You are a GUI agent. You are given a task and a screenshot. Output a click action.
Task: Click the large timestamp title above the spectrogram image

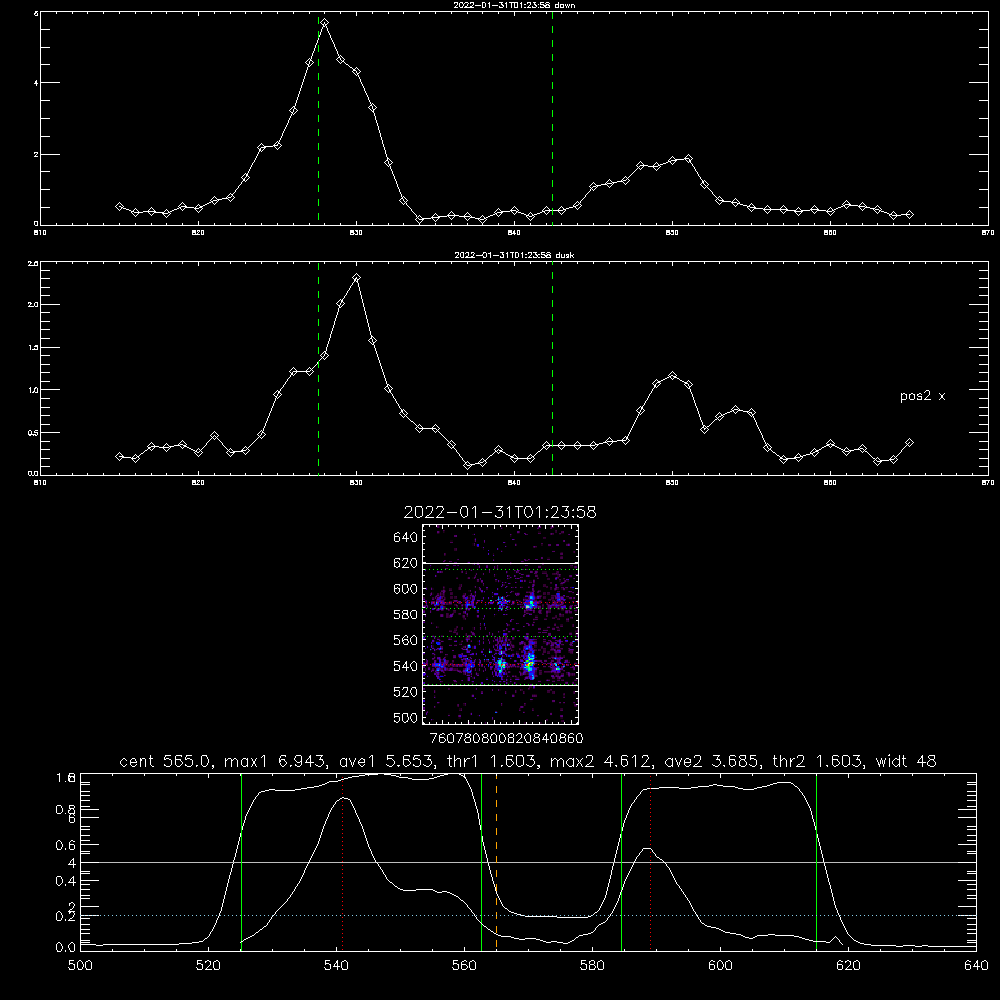500,512
